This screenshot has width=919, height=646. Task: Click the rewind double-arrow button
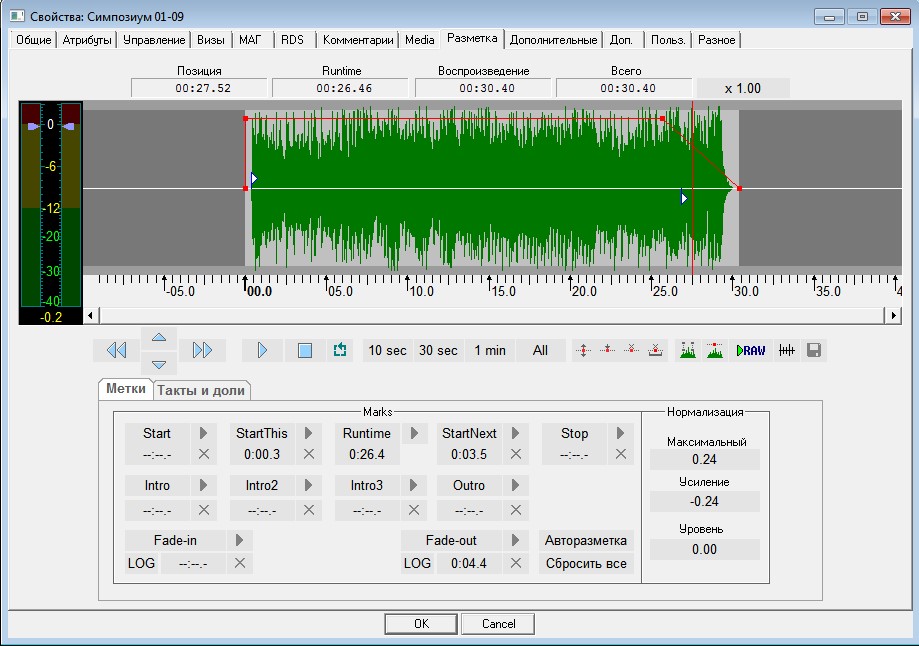[116, 350]
